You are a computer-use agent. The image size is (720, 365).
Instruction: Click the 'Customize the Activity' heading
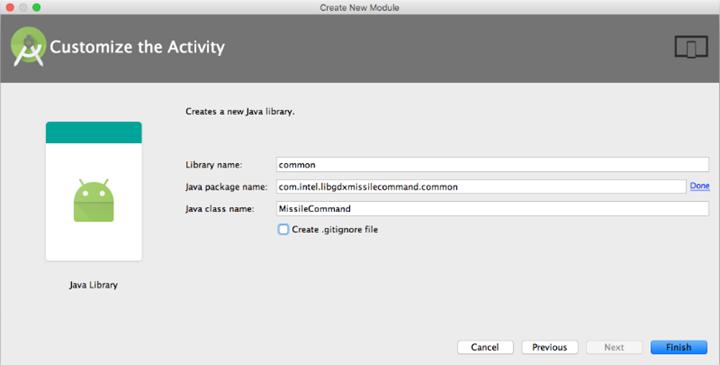(137, 47)
